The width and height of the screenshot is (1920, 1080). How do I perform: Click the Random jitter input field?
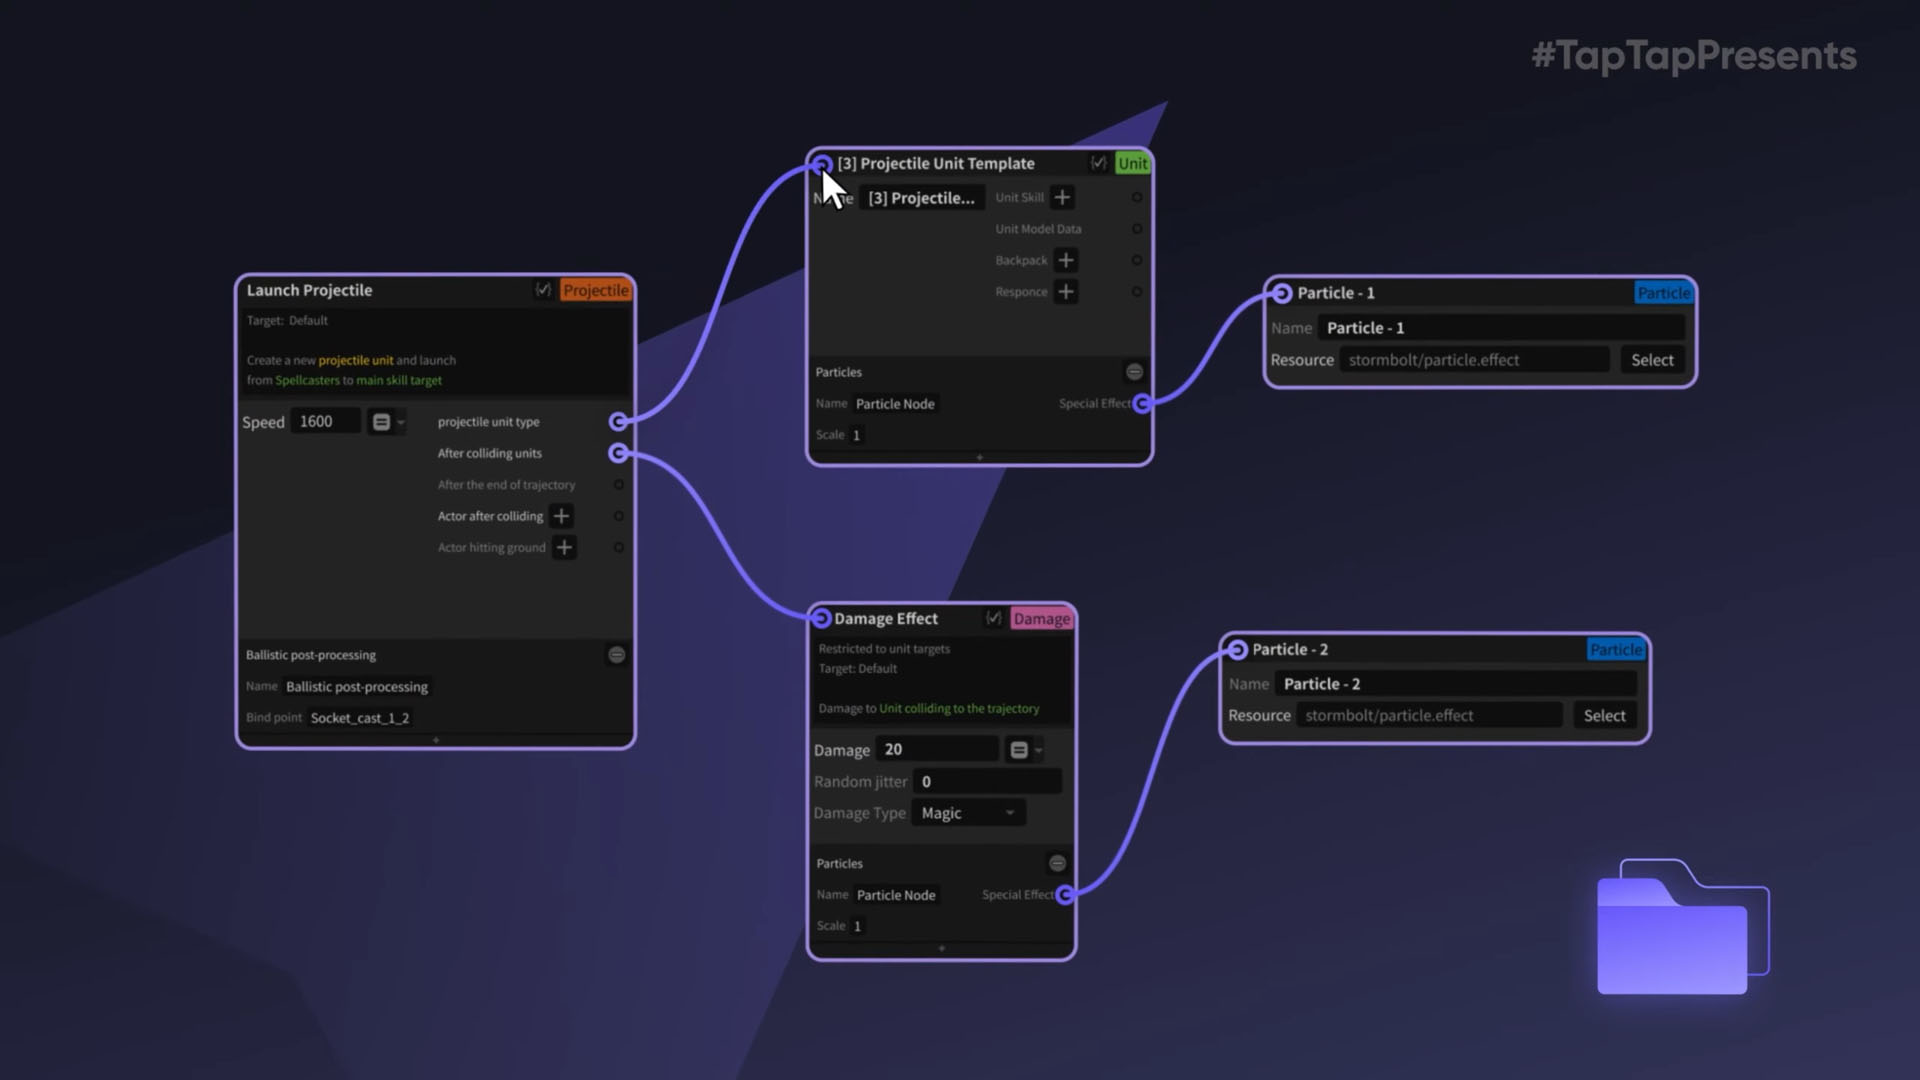click(986, 782)
